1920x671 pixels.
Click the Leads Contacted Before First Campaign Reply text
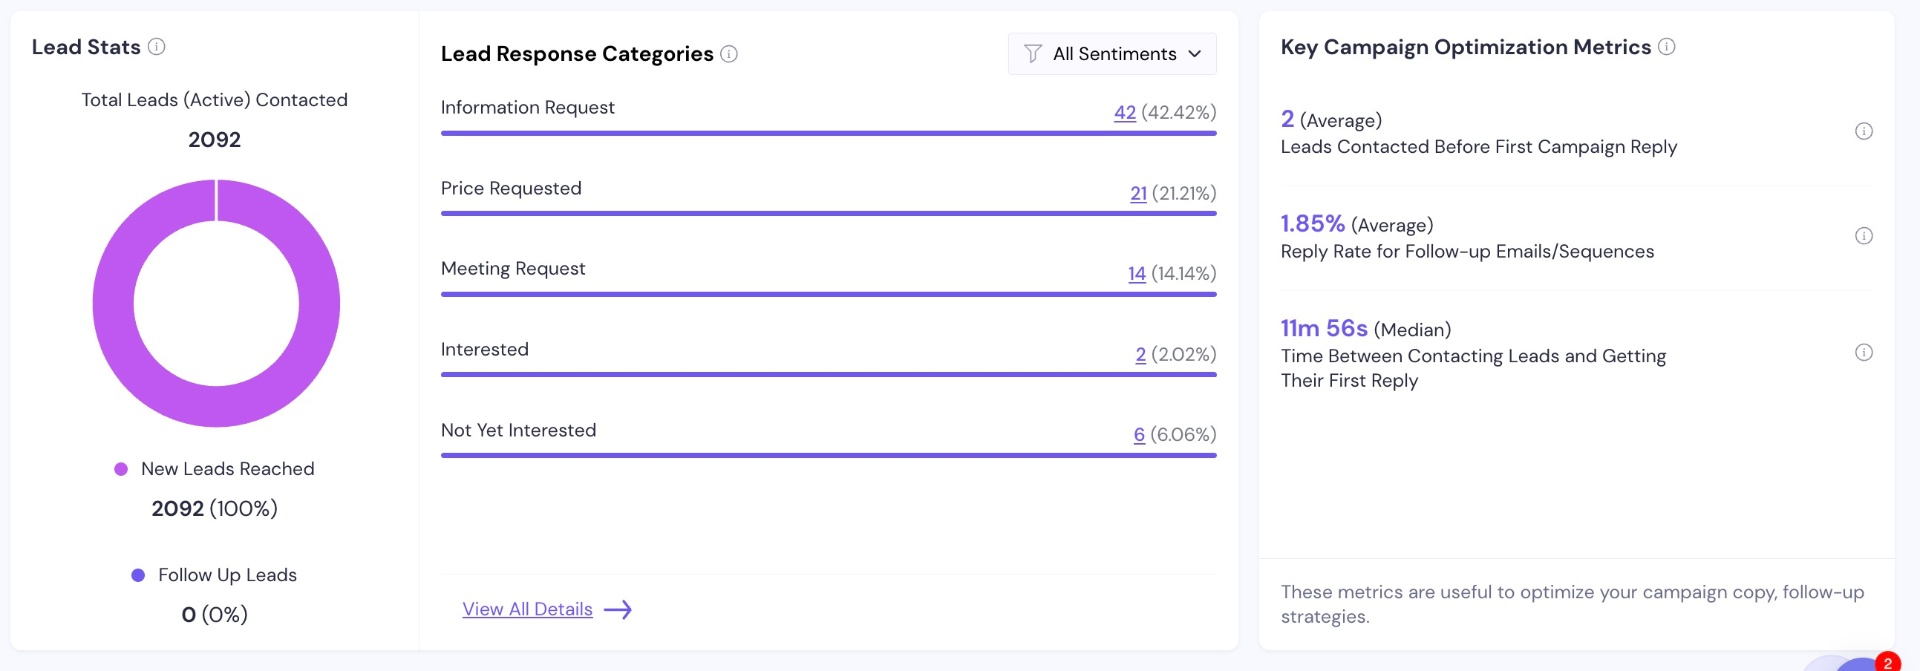[1479, 147]
